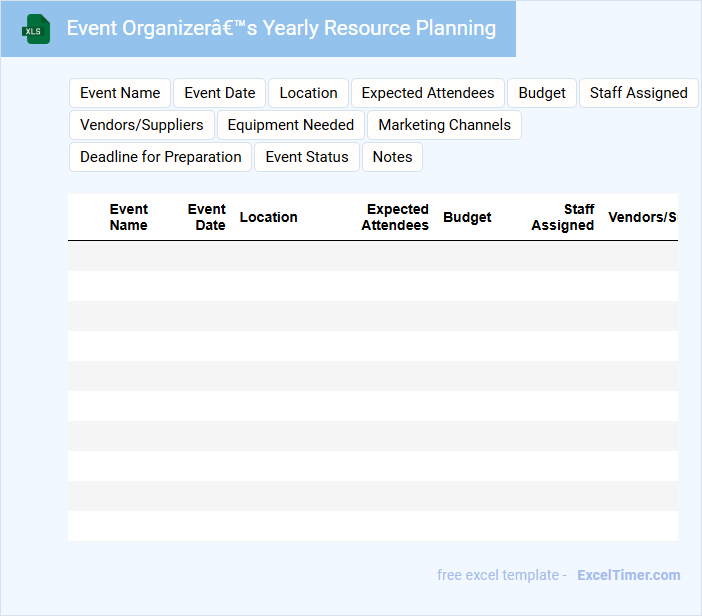
Task: Open the Vendors/Suppliers tag
Action: pos(142,125)
